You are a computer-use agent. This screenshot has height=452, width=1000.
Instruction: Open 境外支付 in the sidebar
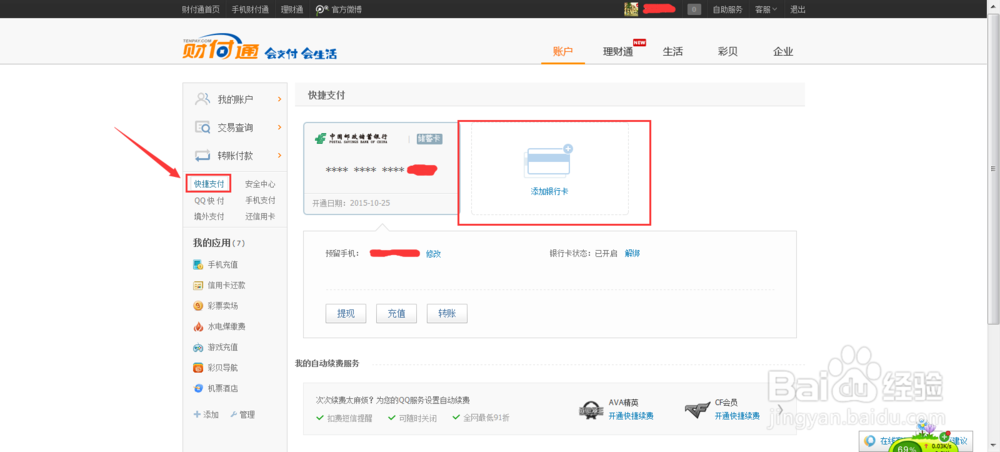pyautogui.click(x=209, y=216)
